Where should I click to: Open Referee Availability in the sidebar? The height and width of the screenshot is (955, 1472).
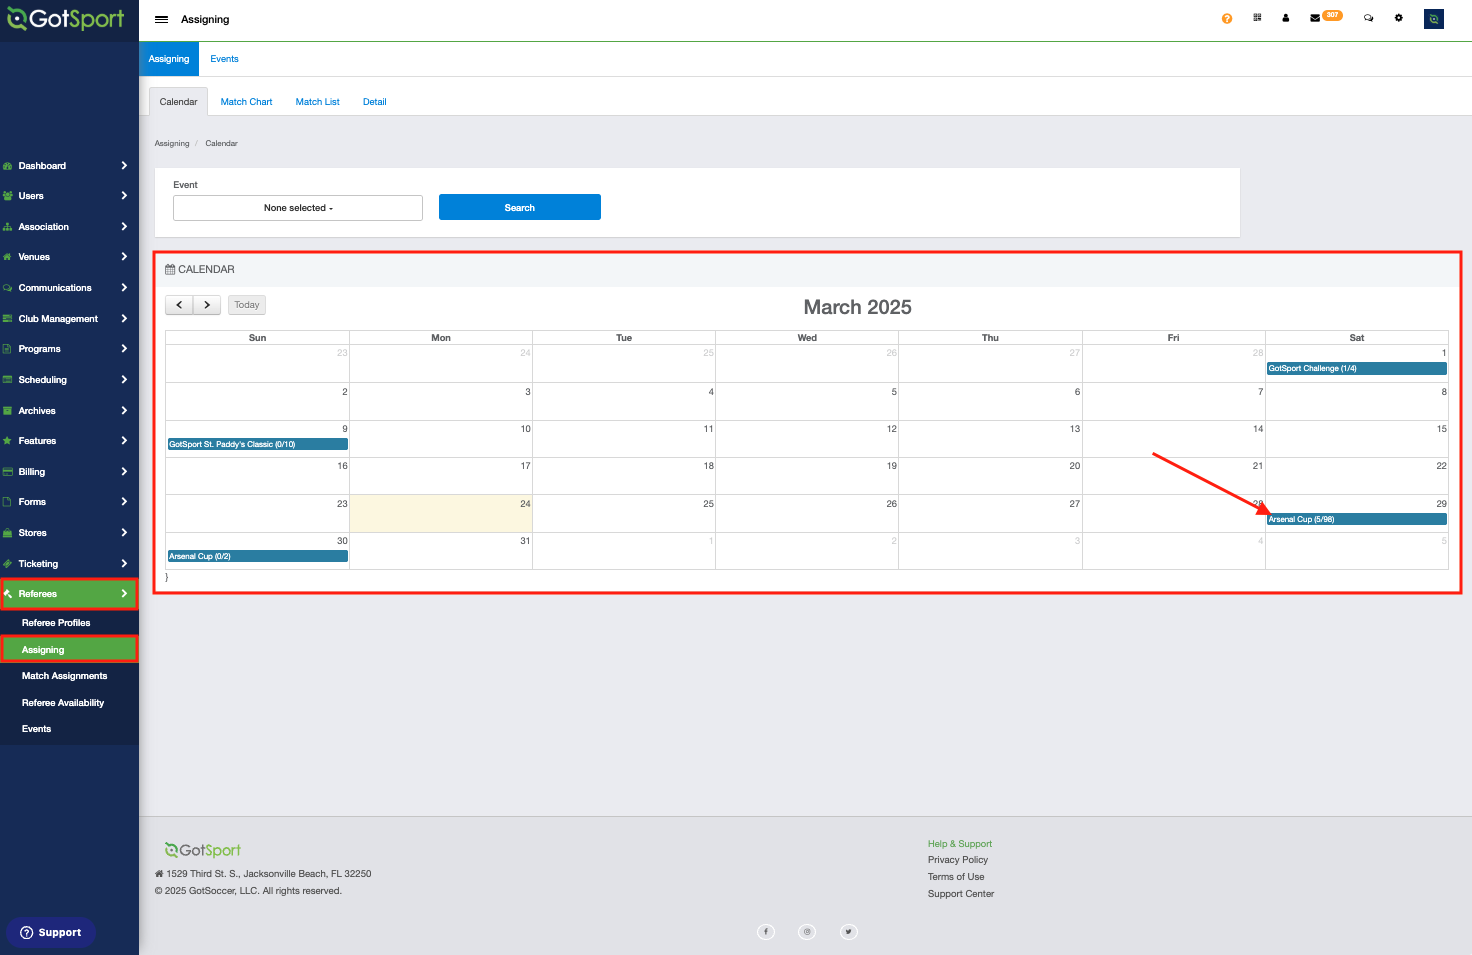pos(63,703)
